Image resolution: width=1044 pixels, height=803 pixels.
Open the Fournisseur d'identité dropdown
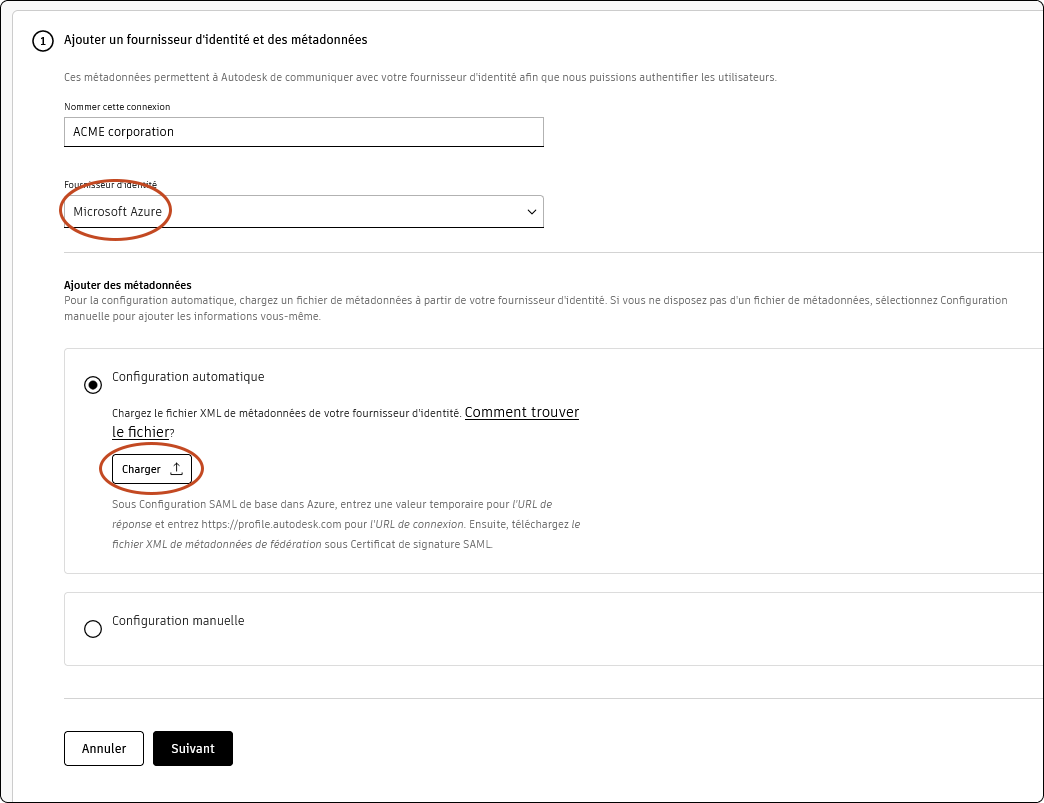click(303, 211)
